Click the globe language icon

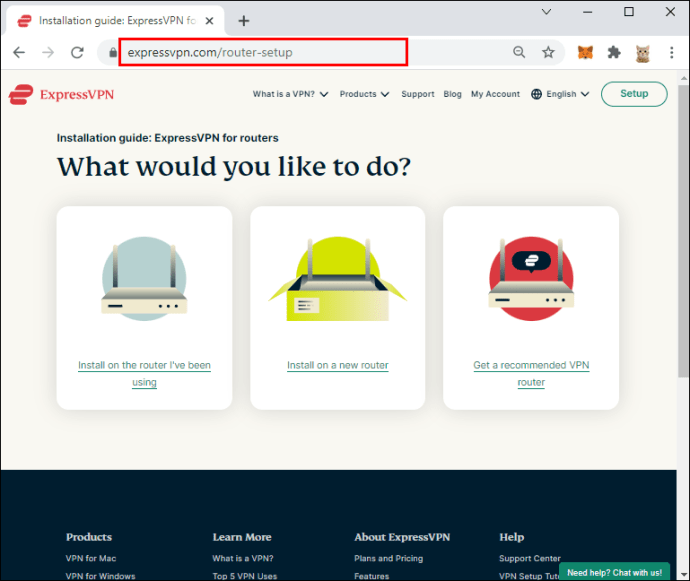536,94
